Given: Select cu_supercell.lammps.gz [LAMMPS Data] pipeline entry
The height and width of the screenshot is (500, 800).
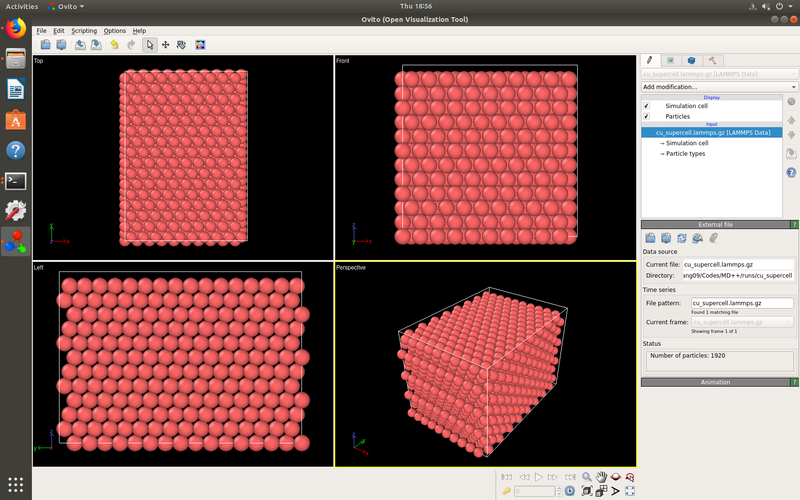Looking at the screenshot, I should [x=712, y=133].
